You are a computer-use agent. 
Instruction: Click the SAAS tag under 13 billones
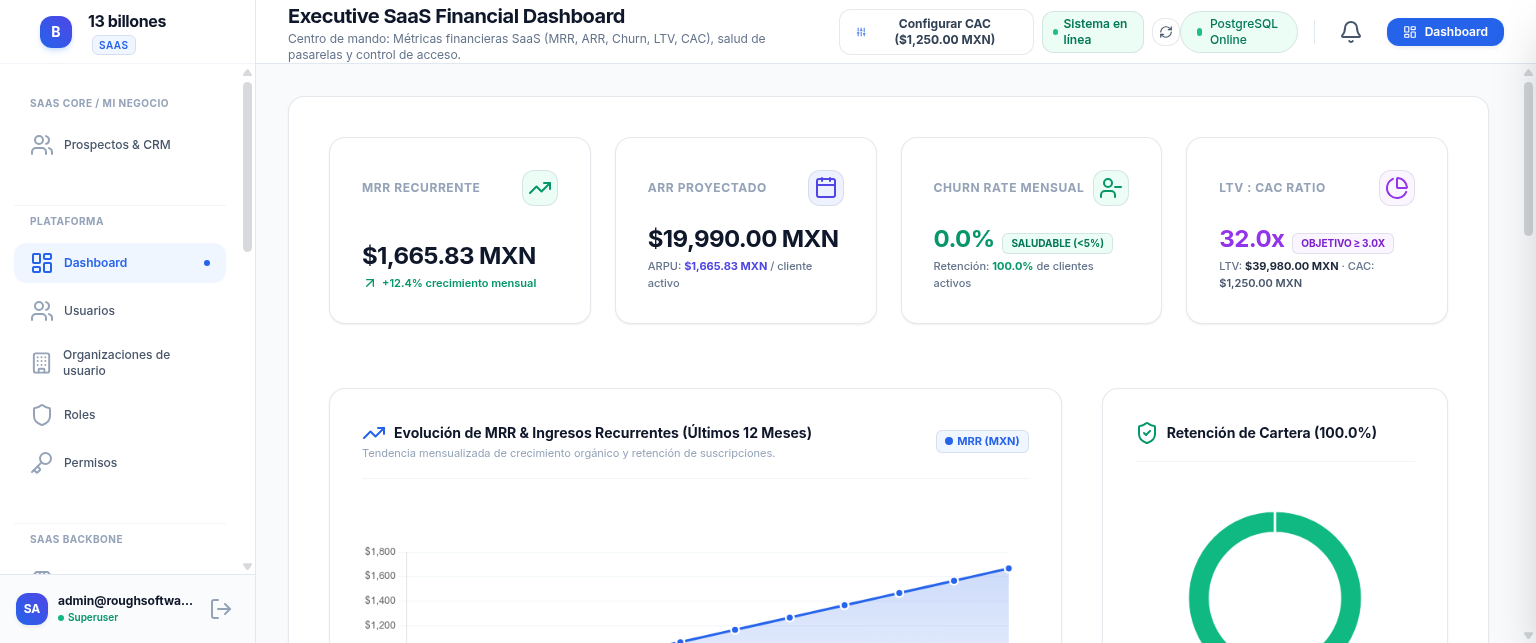coord(114,45)
